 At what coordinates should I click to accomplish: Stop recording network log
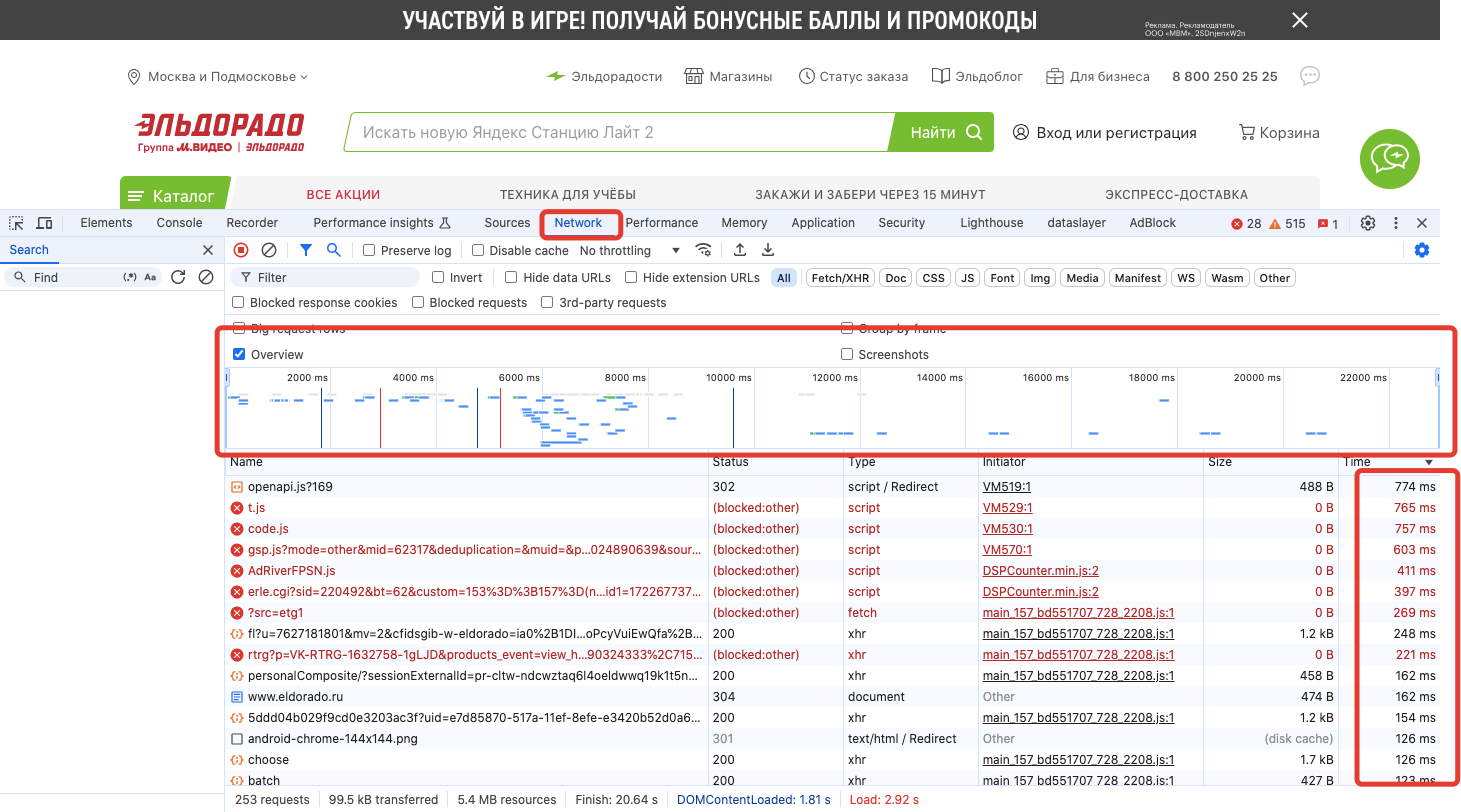click(x=241, y=250)
